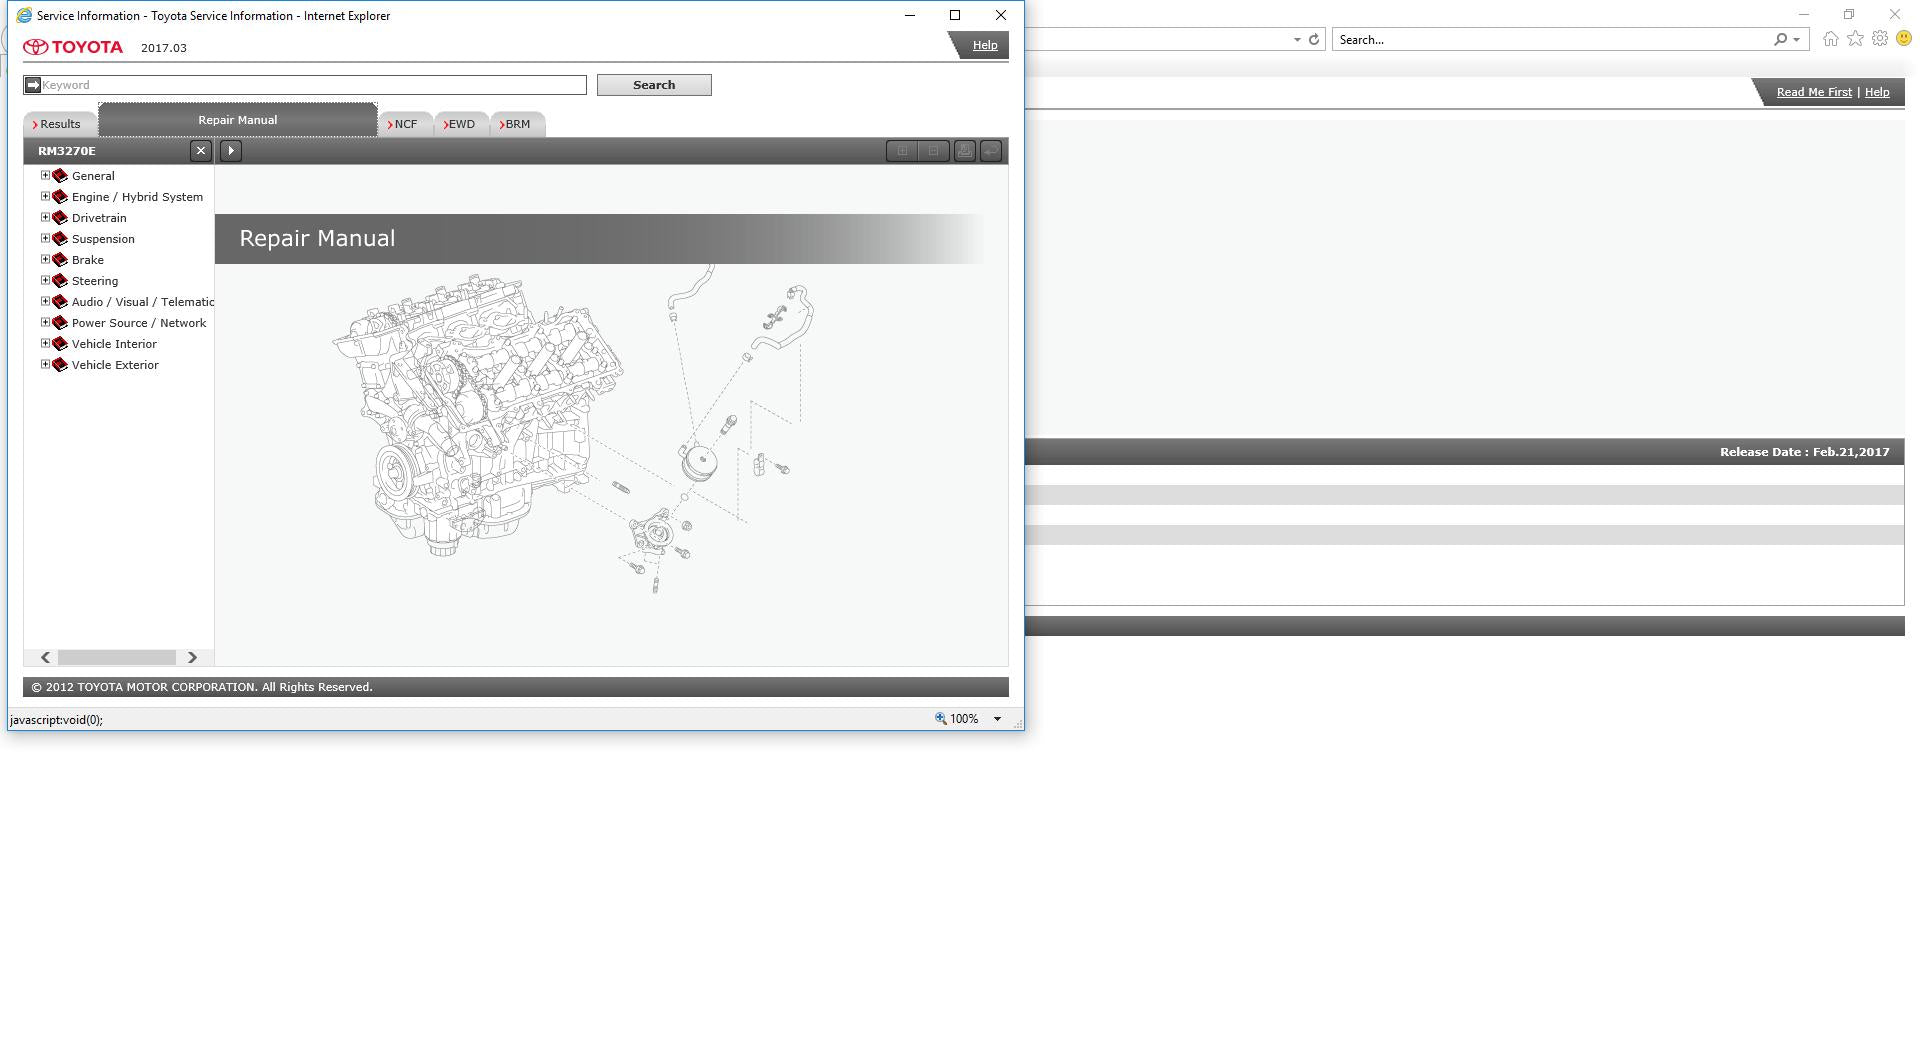This screenshot has height=1040, width=1920.
Task: Expand the General tree node
Action: point(45,176)
